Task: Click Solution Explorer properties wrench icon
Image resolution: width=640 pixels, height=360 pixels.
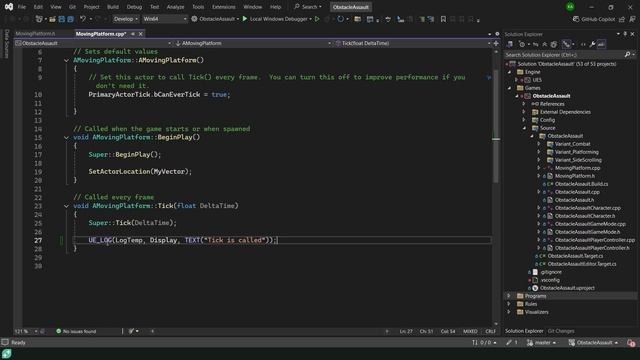Action: click(592, 44)
